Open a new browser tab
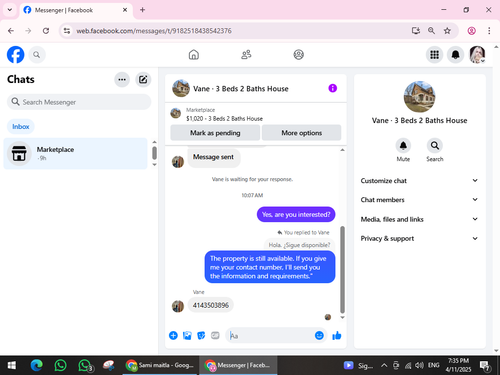This screenshot has height=375, width=500. click(142, 10)
